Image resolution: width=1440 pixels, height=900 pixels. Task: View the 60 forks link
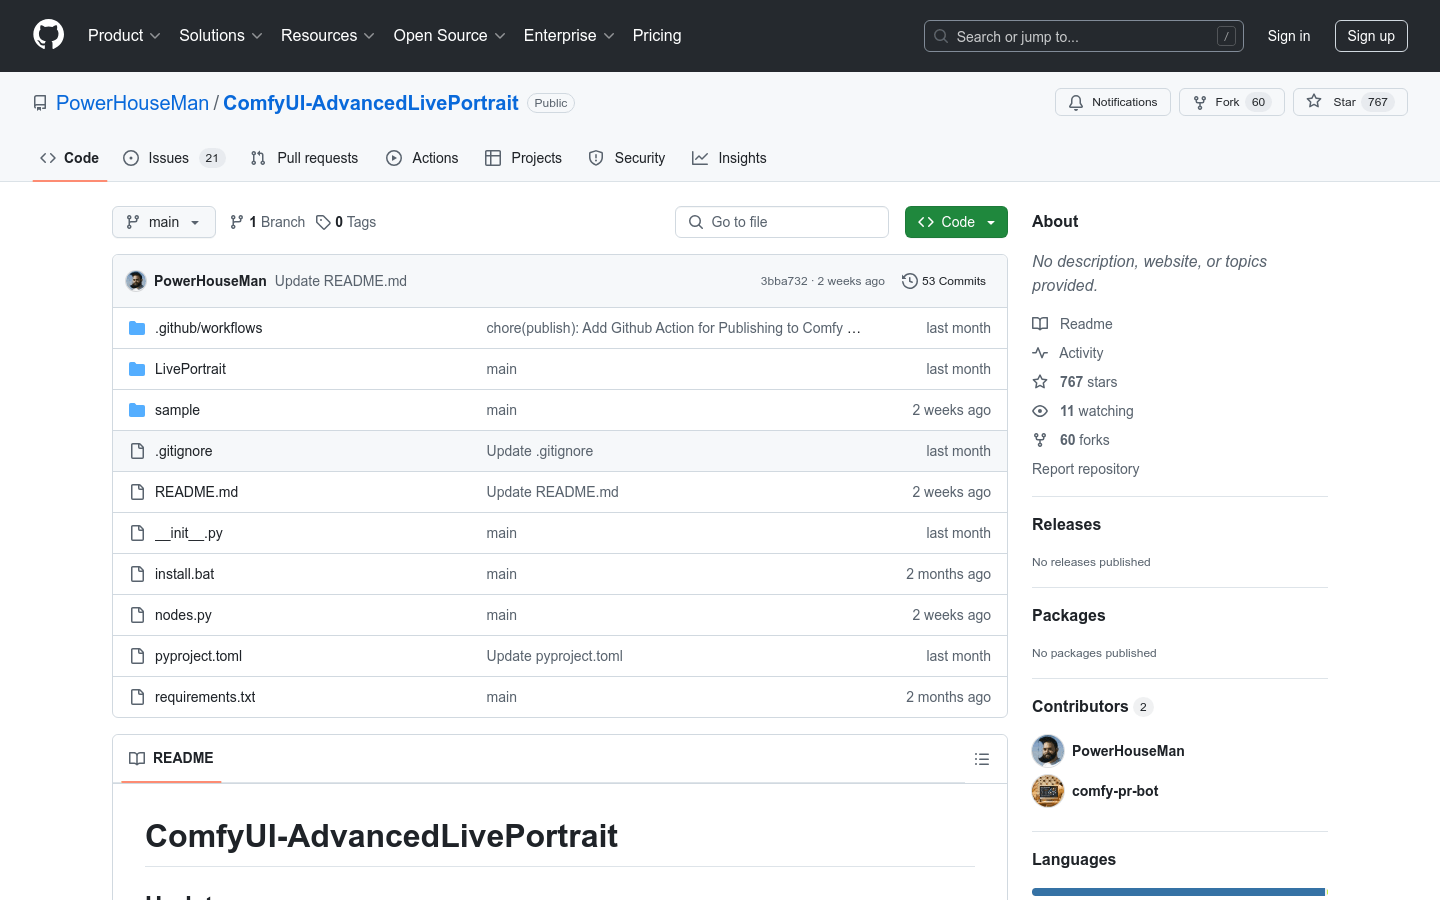point(1071,440)
